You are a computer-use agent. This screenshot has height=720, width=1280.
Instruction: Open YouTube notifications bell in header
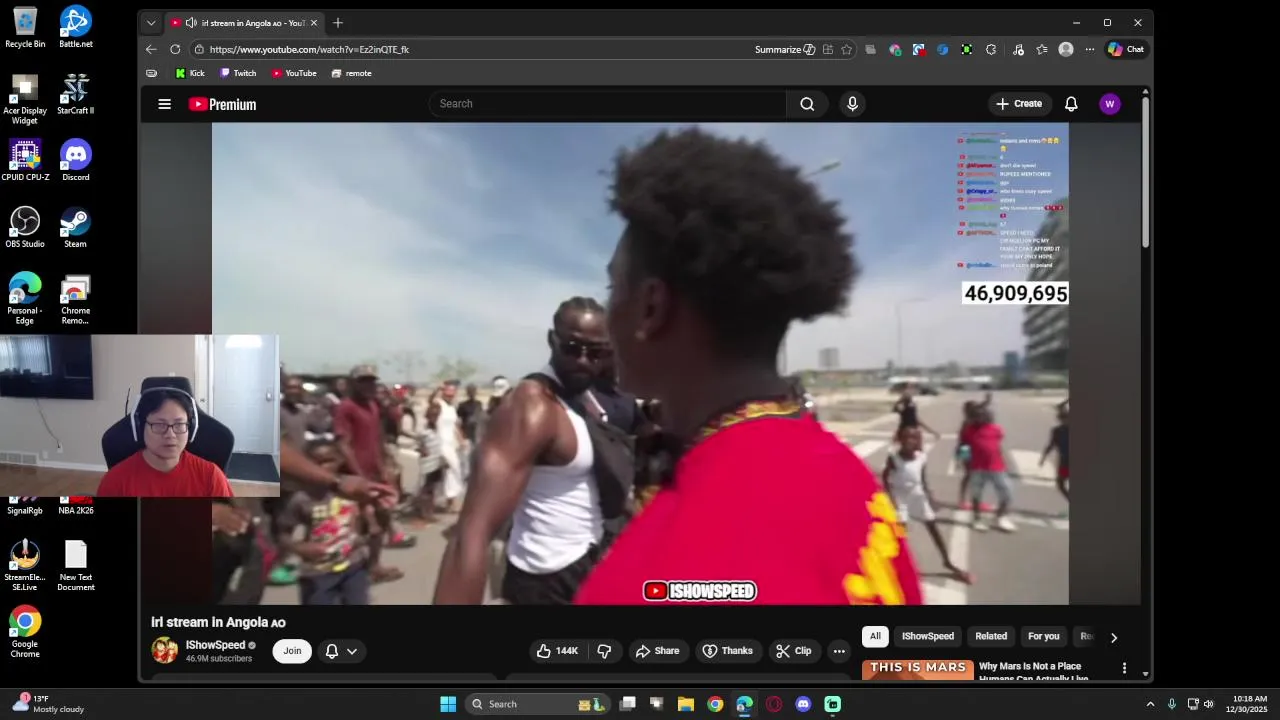click(1071, 104)
